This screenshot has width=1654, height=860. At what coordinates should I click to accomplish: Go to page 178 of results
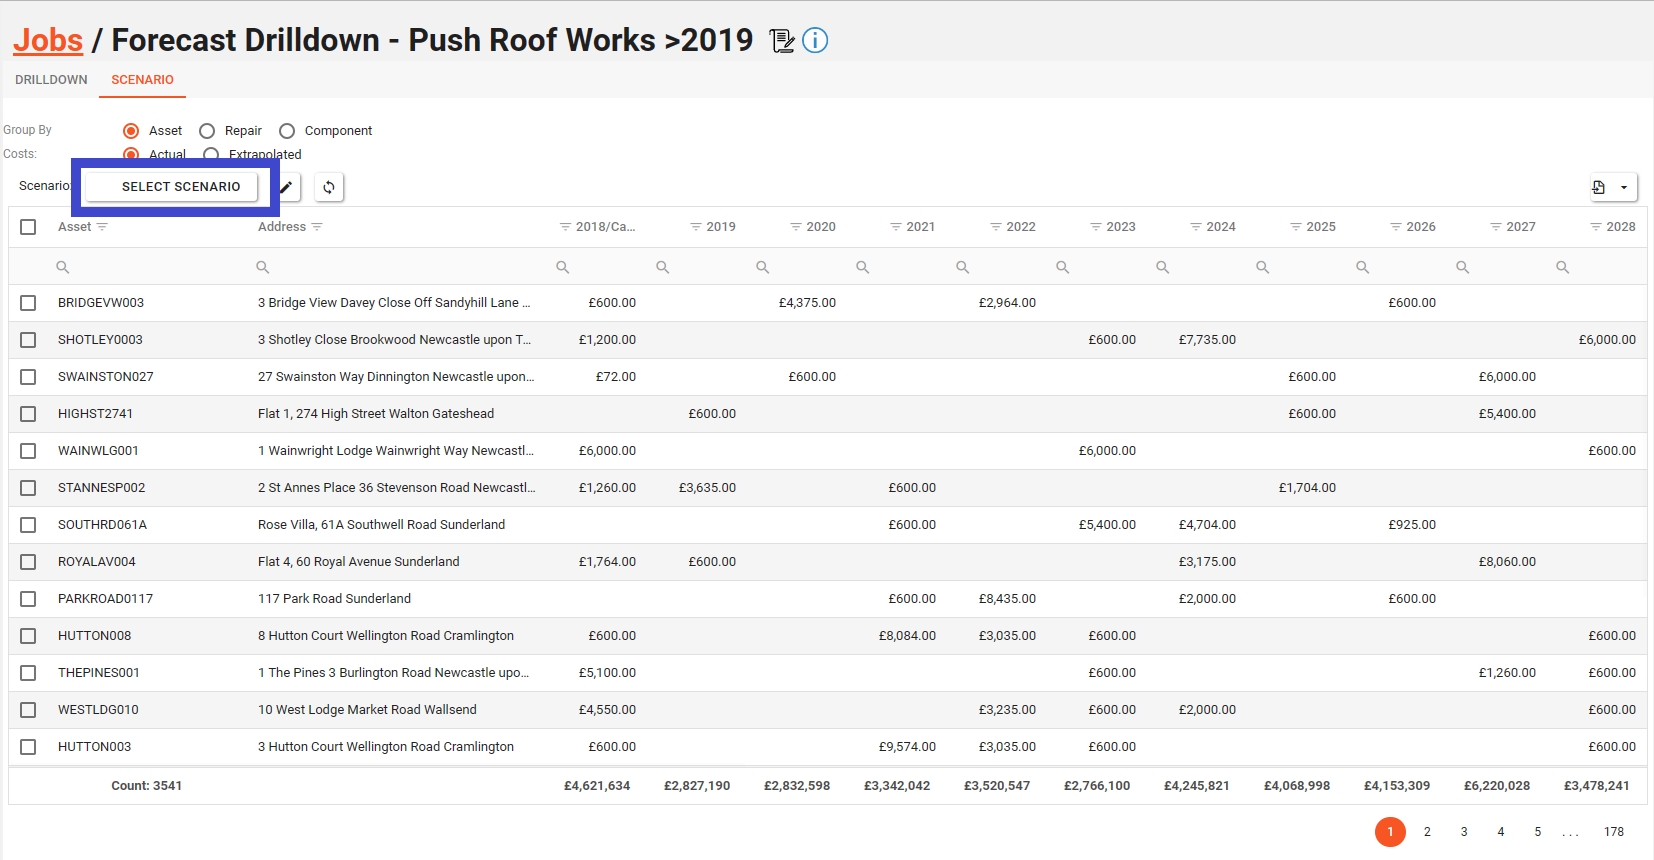[1613, 832]
